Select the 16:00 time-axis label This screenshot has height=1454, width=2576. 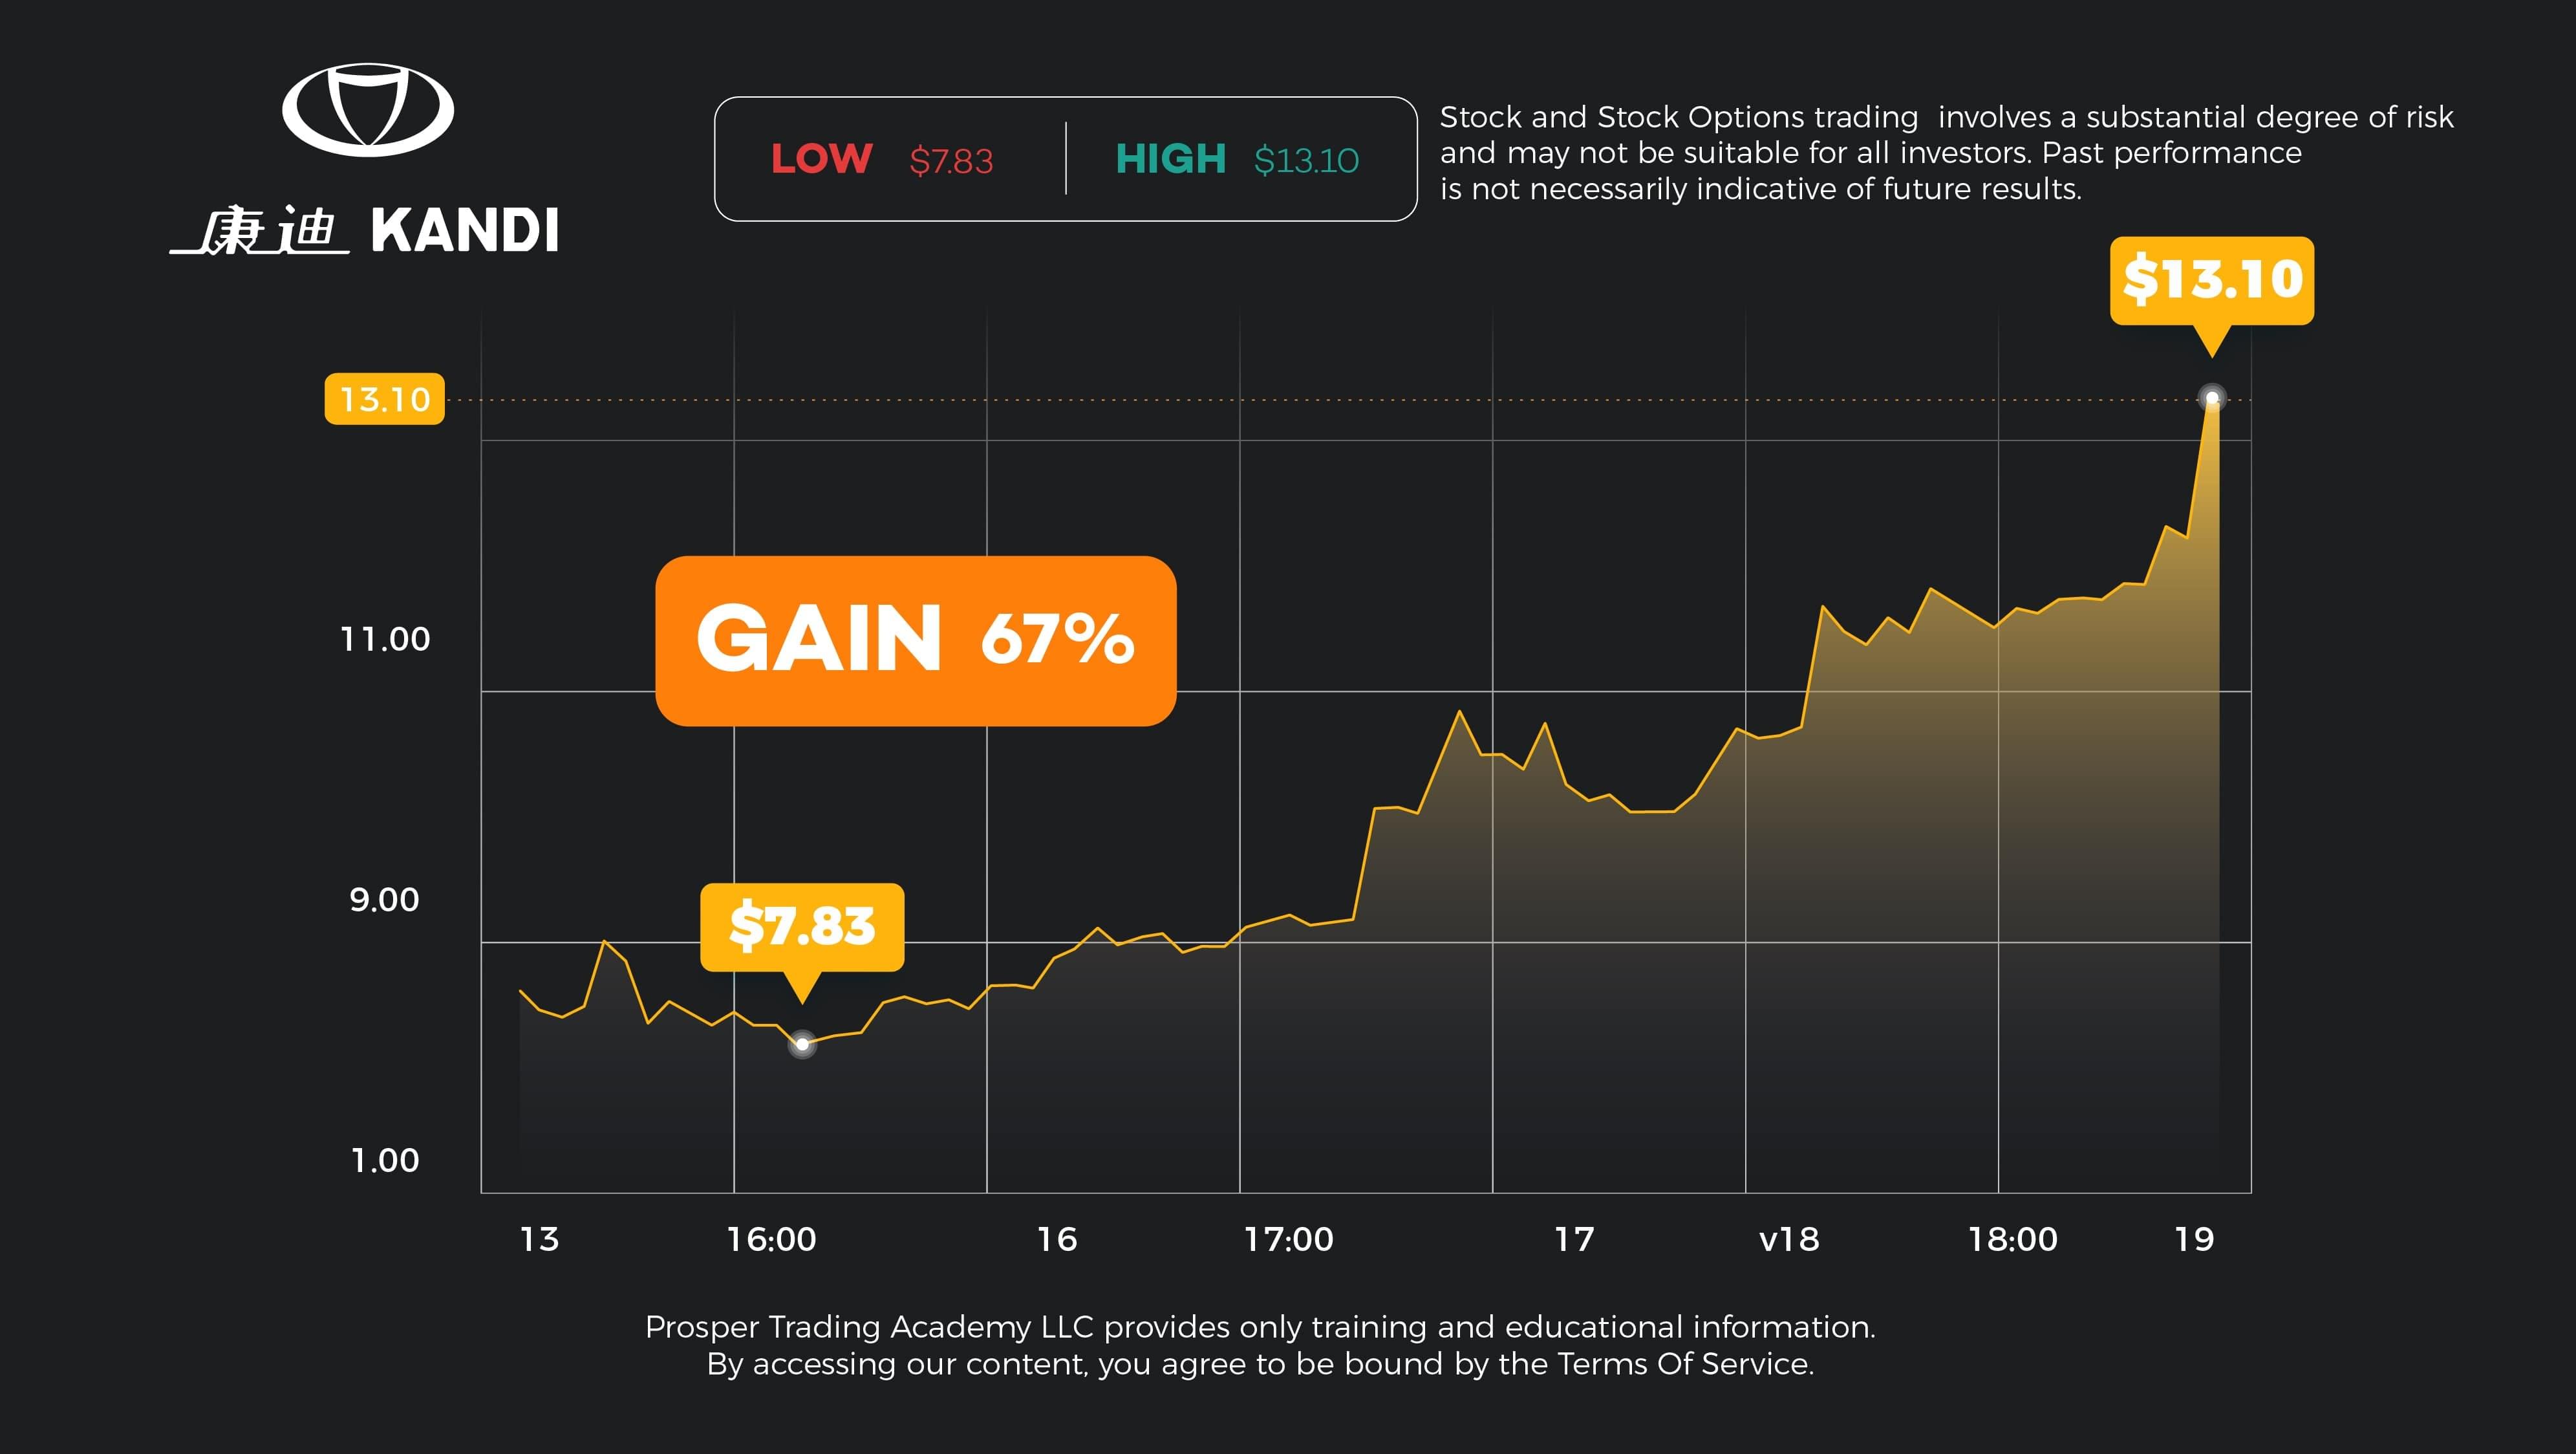coord(771,1239)
